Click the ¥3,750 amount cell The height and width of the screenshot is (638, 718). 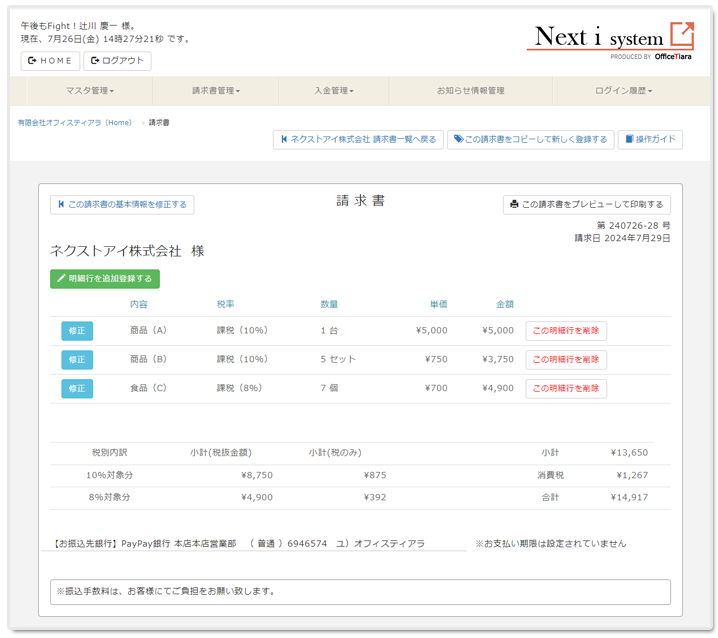click(x=498, y=360)
